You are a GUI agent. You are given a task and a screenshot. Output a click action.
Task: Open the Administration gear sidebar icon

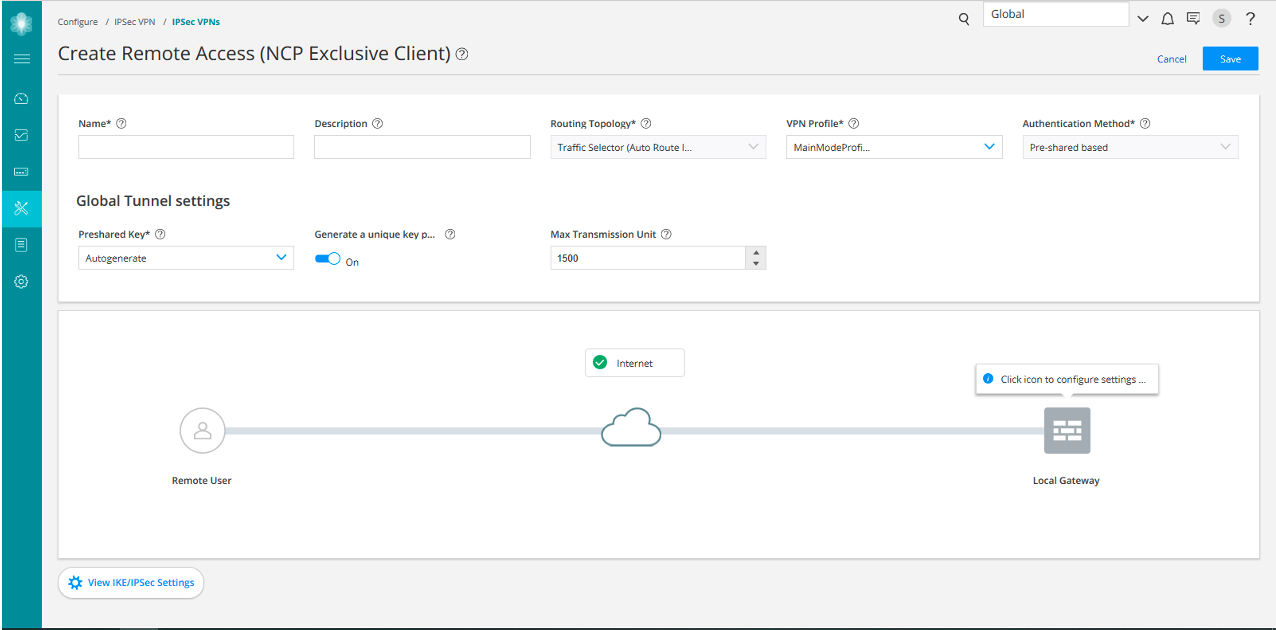[x=21, y=282]
